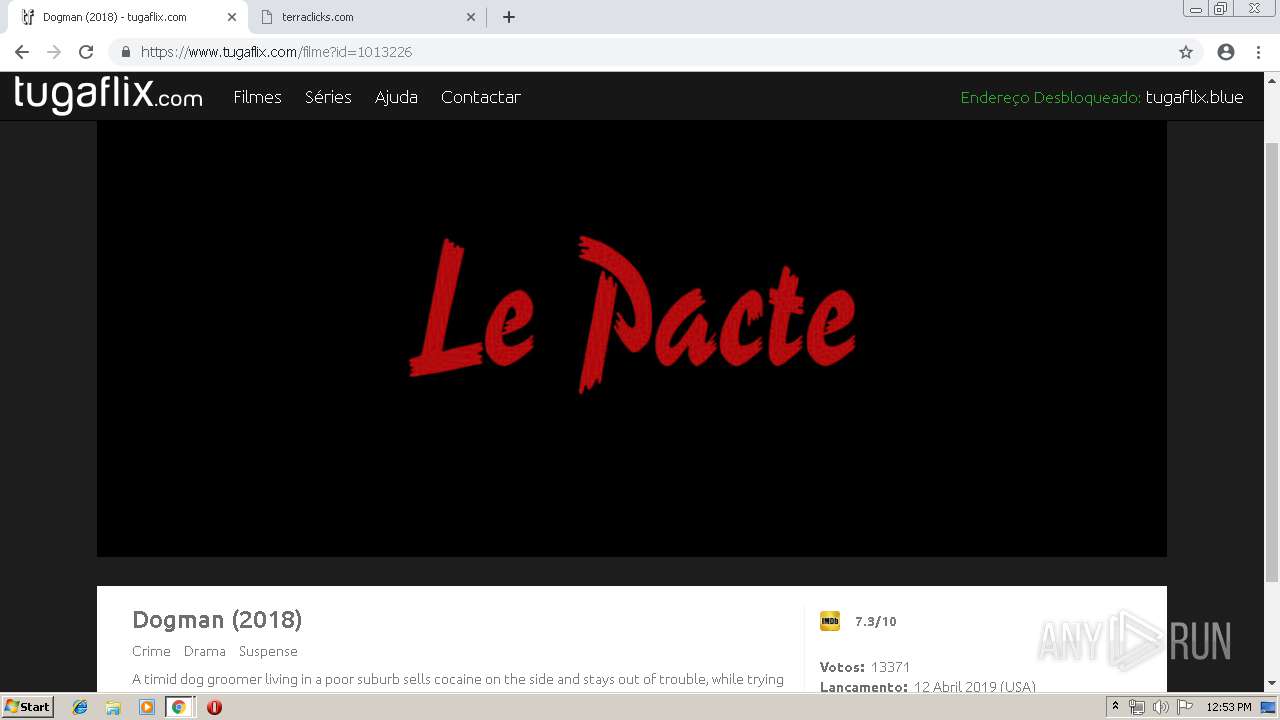Select the Crime genre link
1280x720 pixels.
pos(151,651)
